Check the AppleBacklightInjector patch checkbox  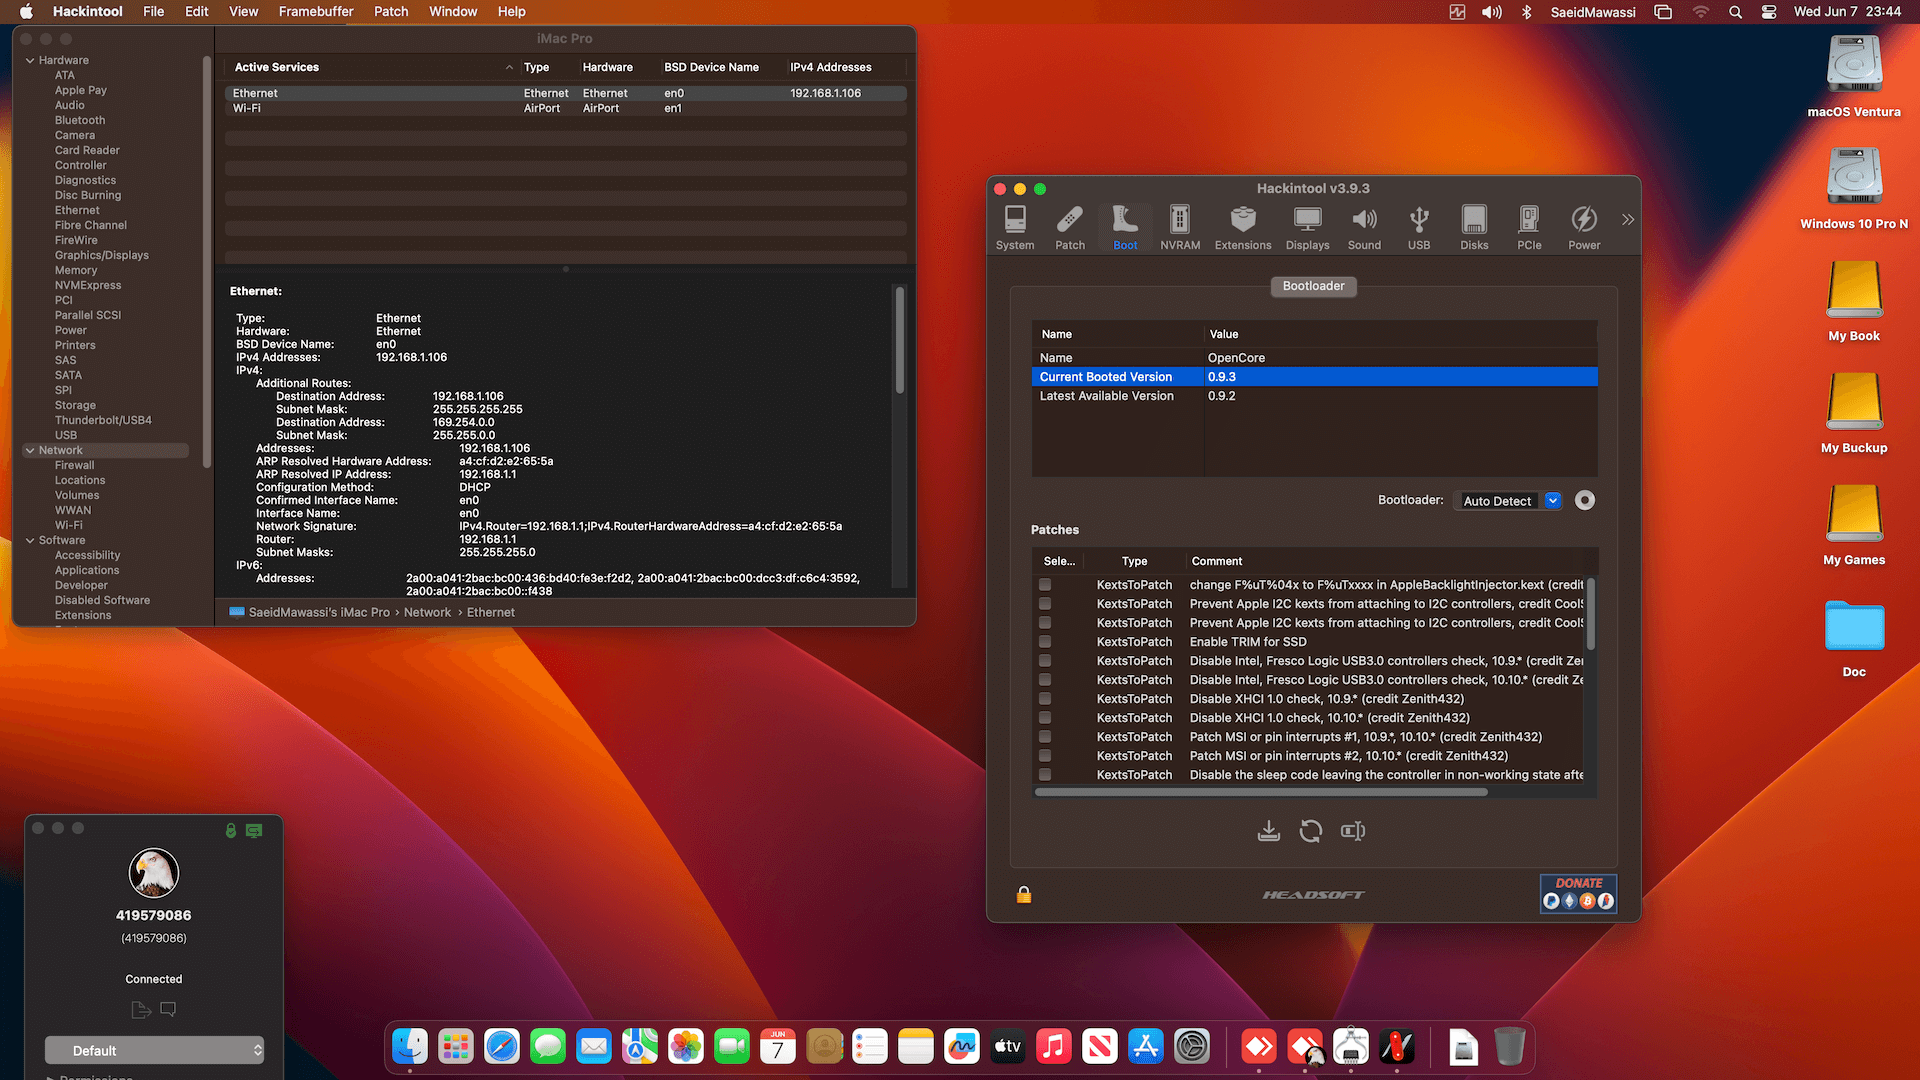coord(1045,585)
